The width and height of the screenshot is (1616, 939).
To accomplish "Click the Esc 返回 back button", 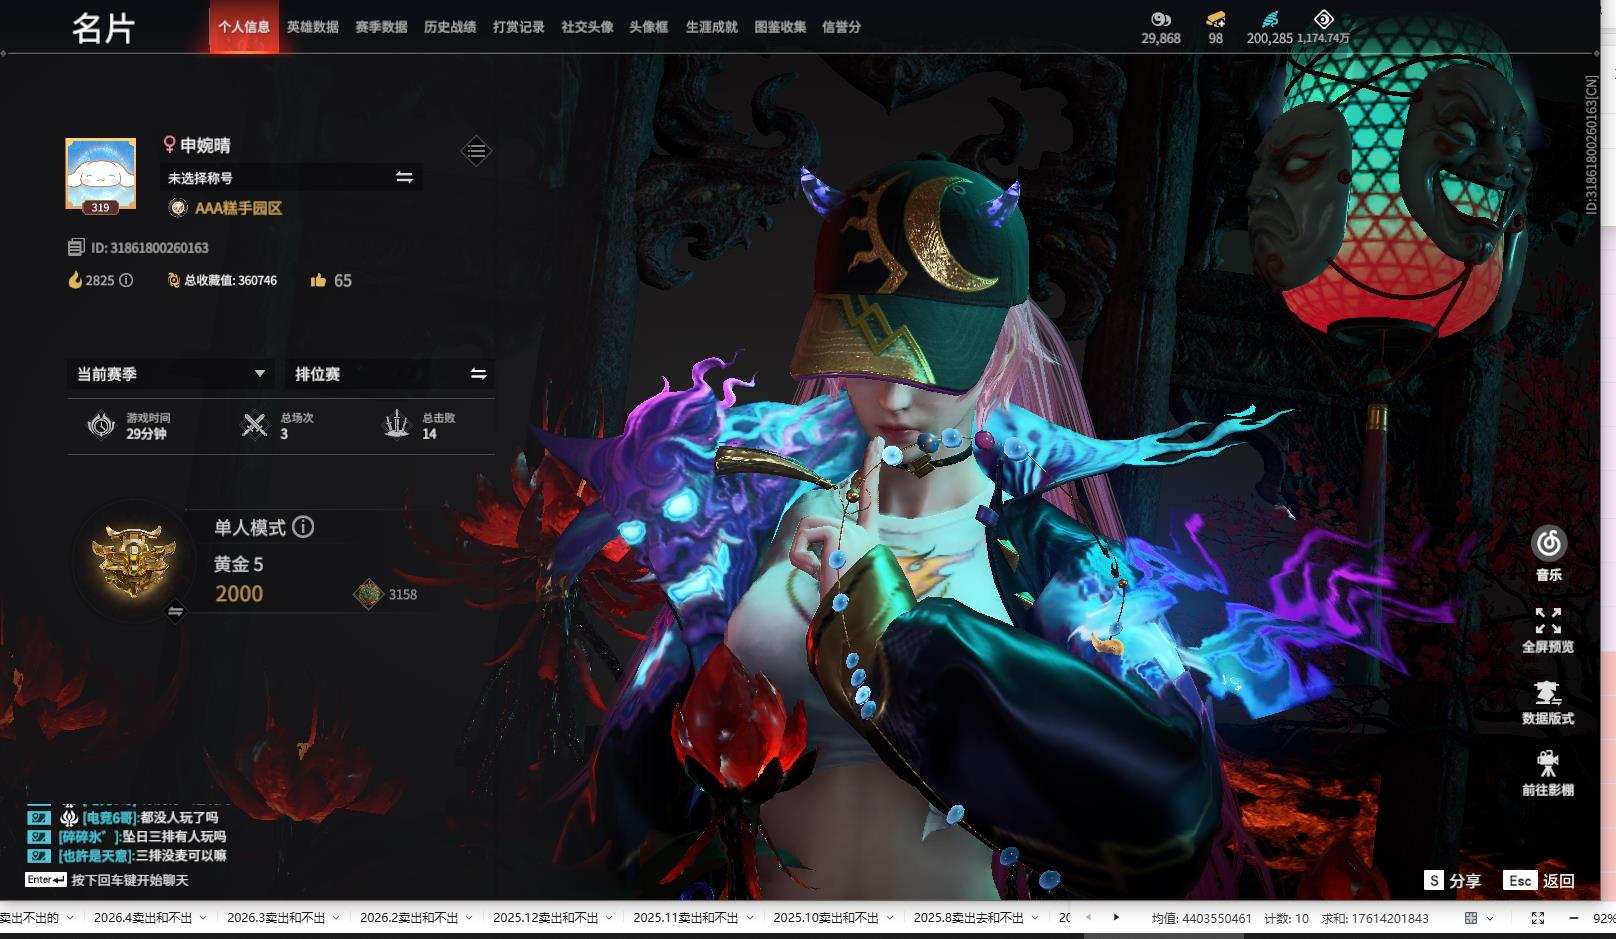I will click(1540, 880).
